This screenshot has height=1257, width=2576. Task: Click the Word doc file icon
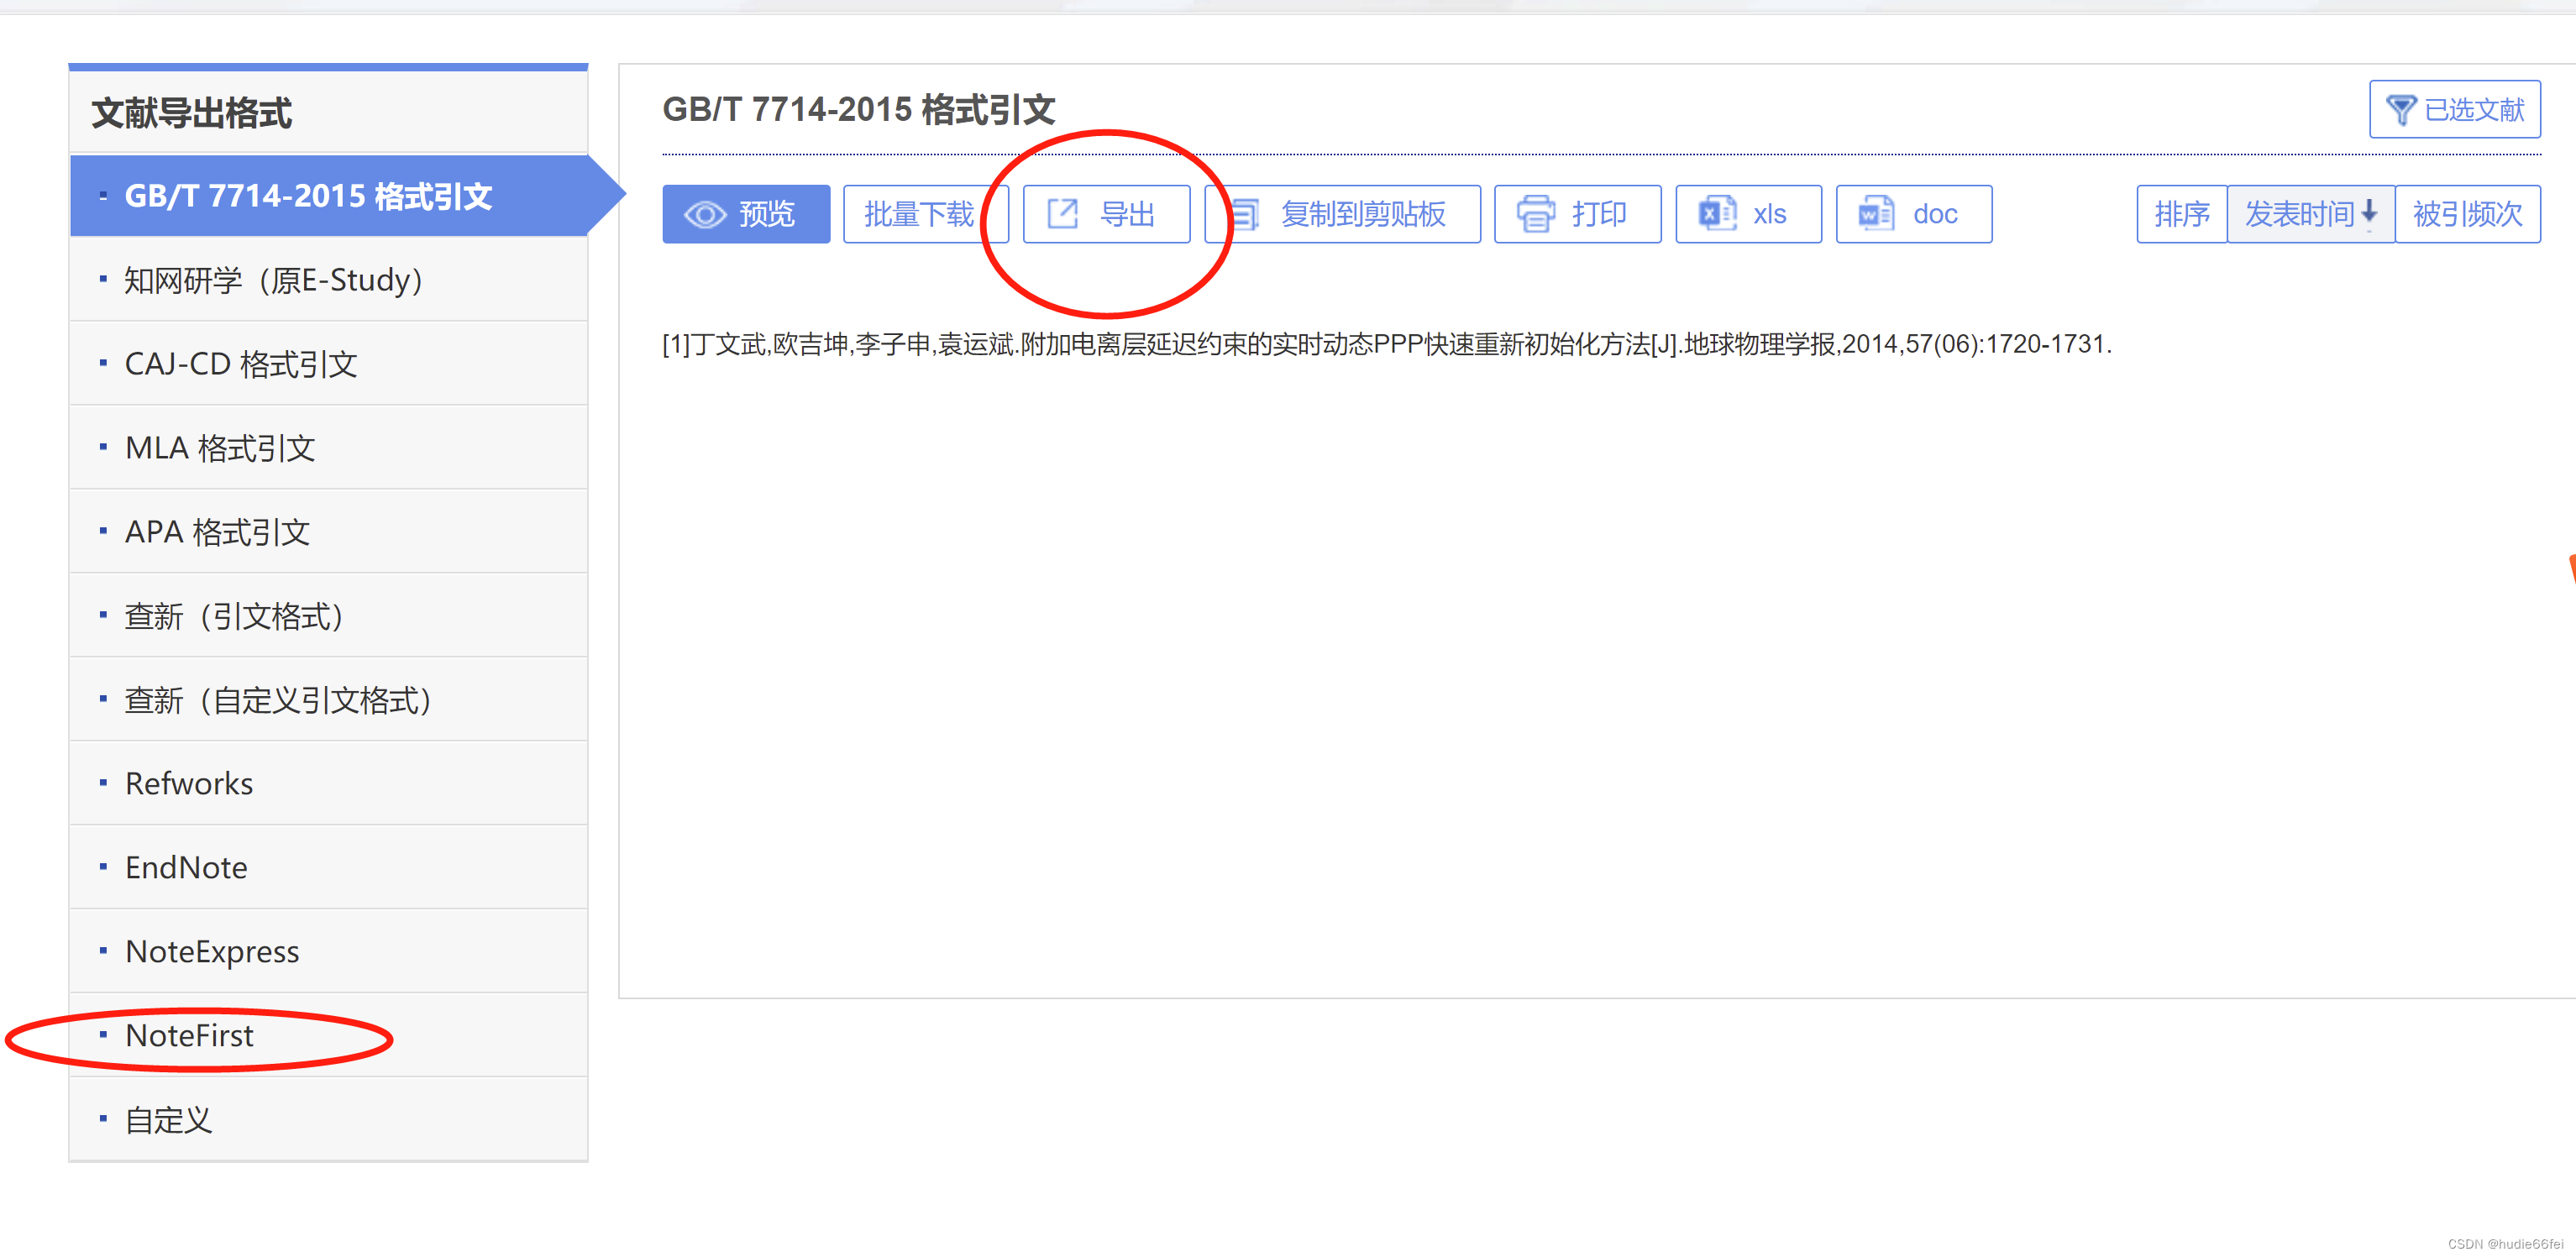coord(1876,214)
